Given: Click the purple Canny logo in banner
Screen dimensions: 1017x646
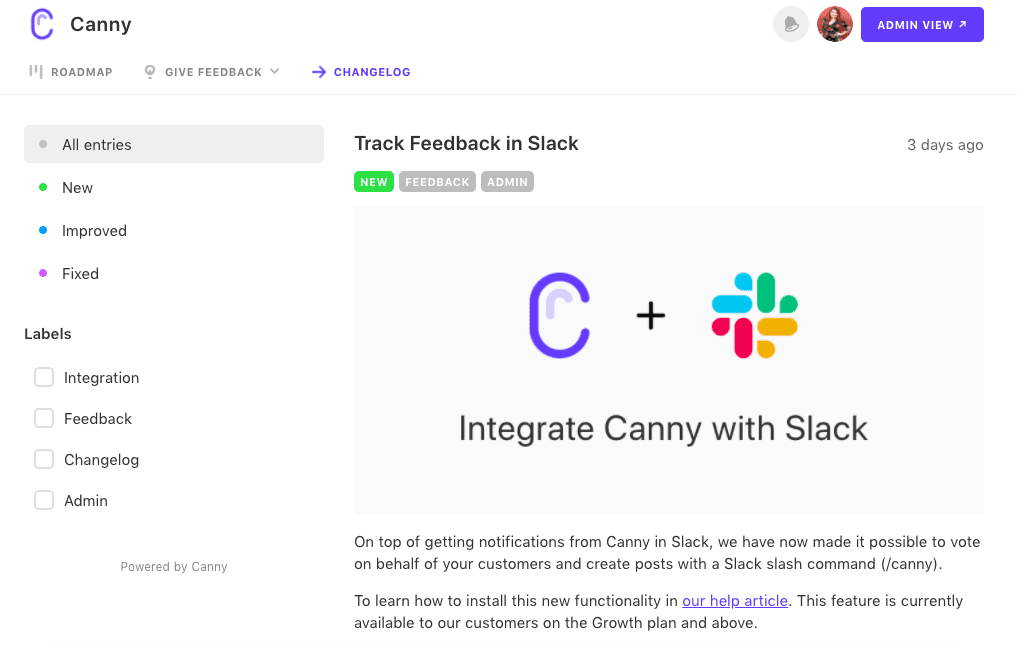Looking at the screenshot, I should point(559,315).
